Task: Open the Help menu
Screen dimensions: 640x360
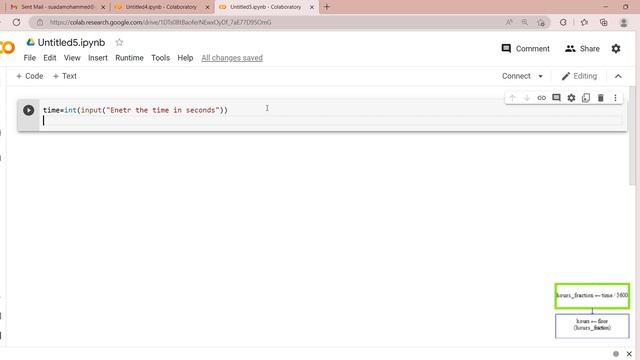Action: pyautogui.click(x=185, y=58)
